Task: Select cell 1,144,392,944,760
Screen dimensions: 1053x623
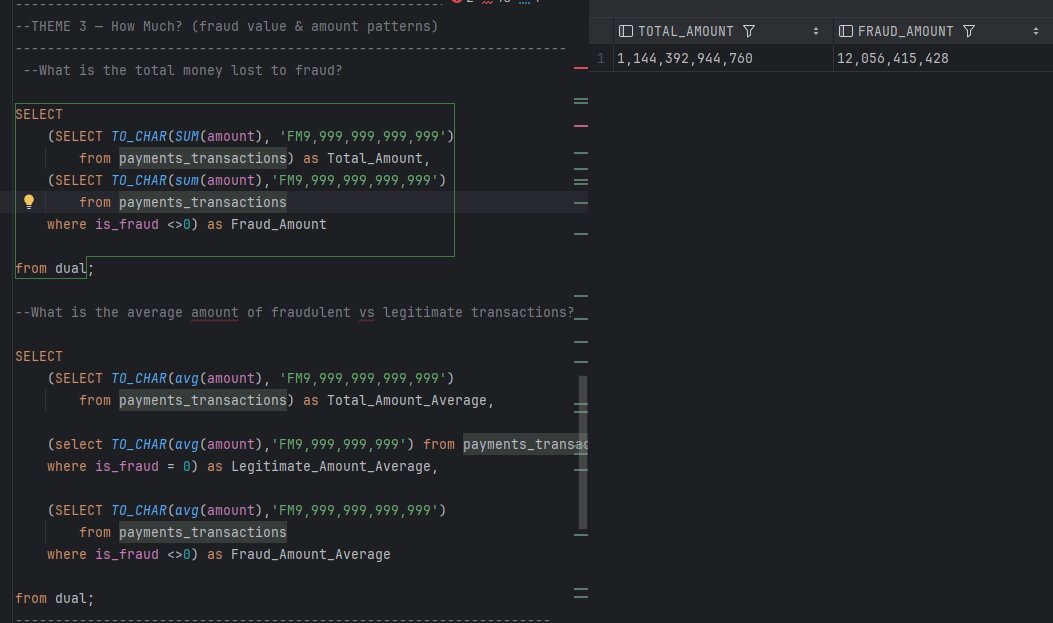Action: 723,58
